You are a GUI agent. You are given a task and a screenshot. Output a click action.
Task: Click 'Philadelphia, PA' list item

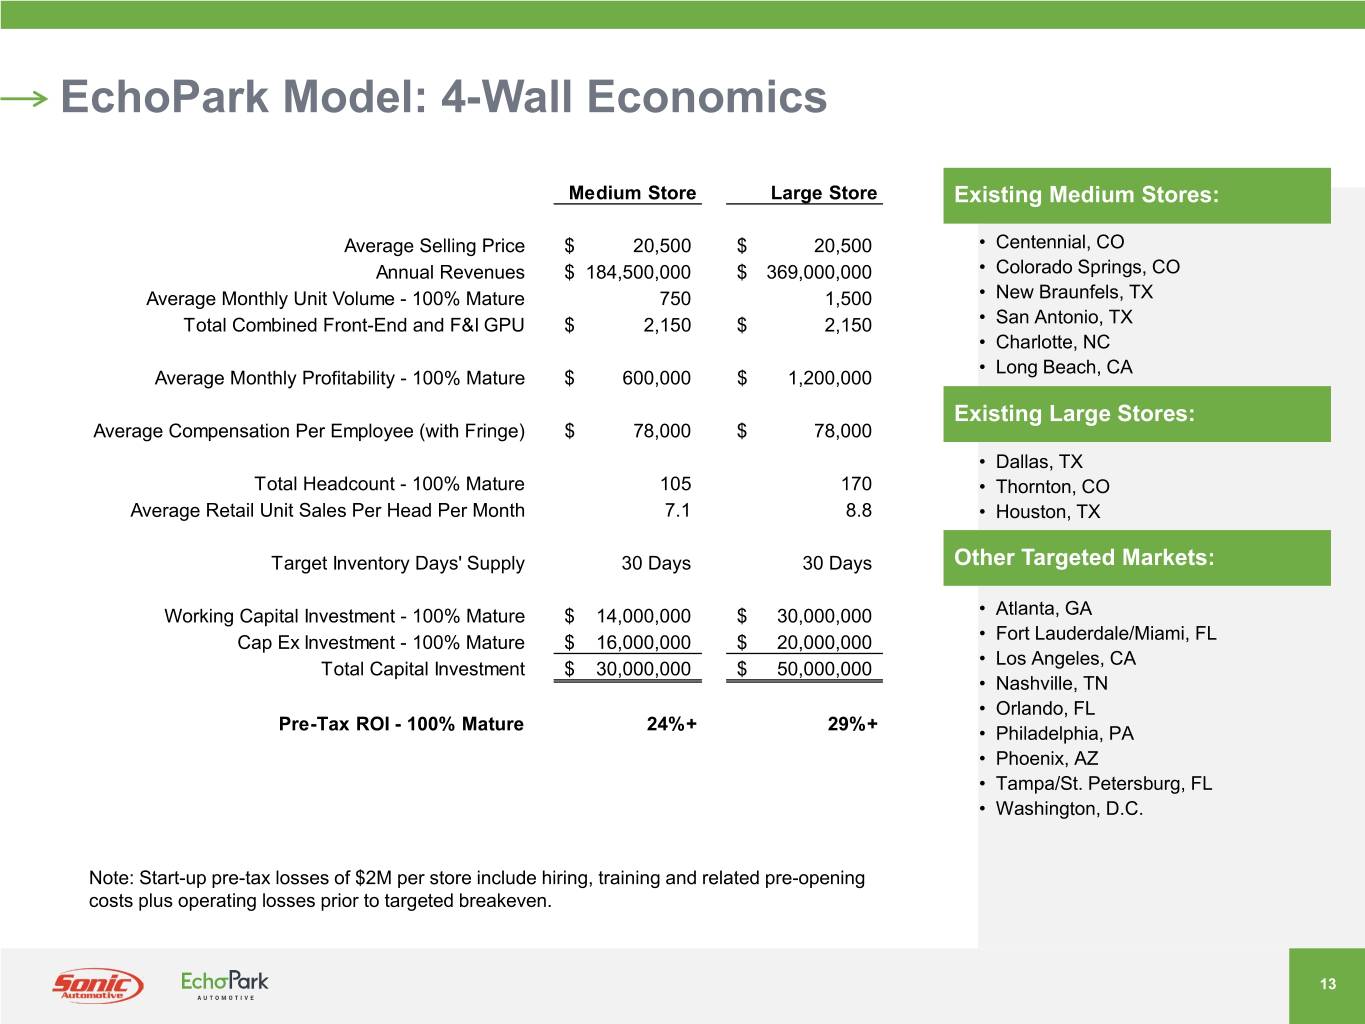(x=1065, y=734)
